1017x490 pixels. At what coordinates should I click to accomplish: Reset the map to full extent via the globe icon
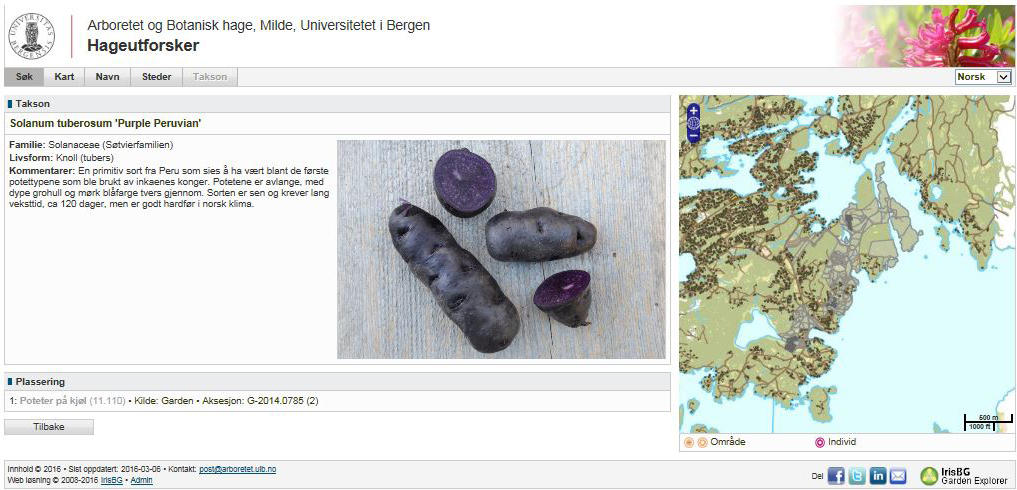(x=693, y=123)
